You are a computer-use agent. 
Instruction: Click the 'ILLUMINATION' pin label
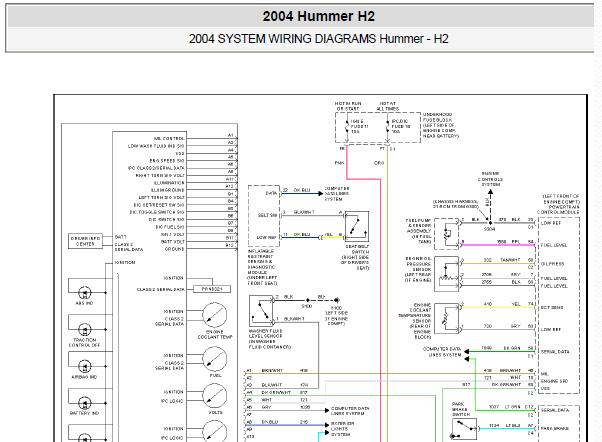coord(169,183)
